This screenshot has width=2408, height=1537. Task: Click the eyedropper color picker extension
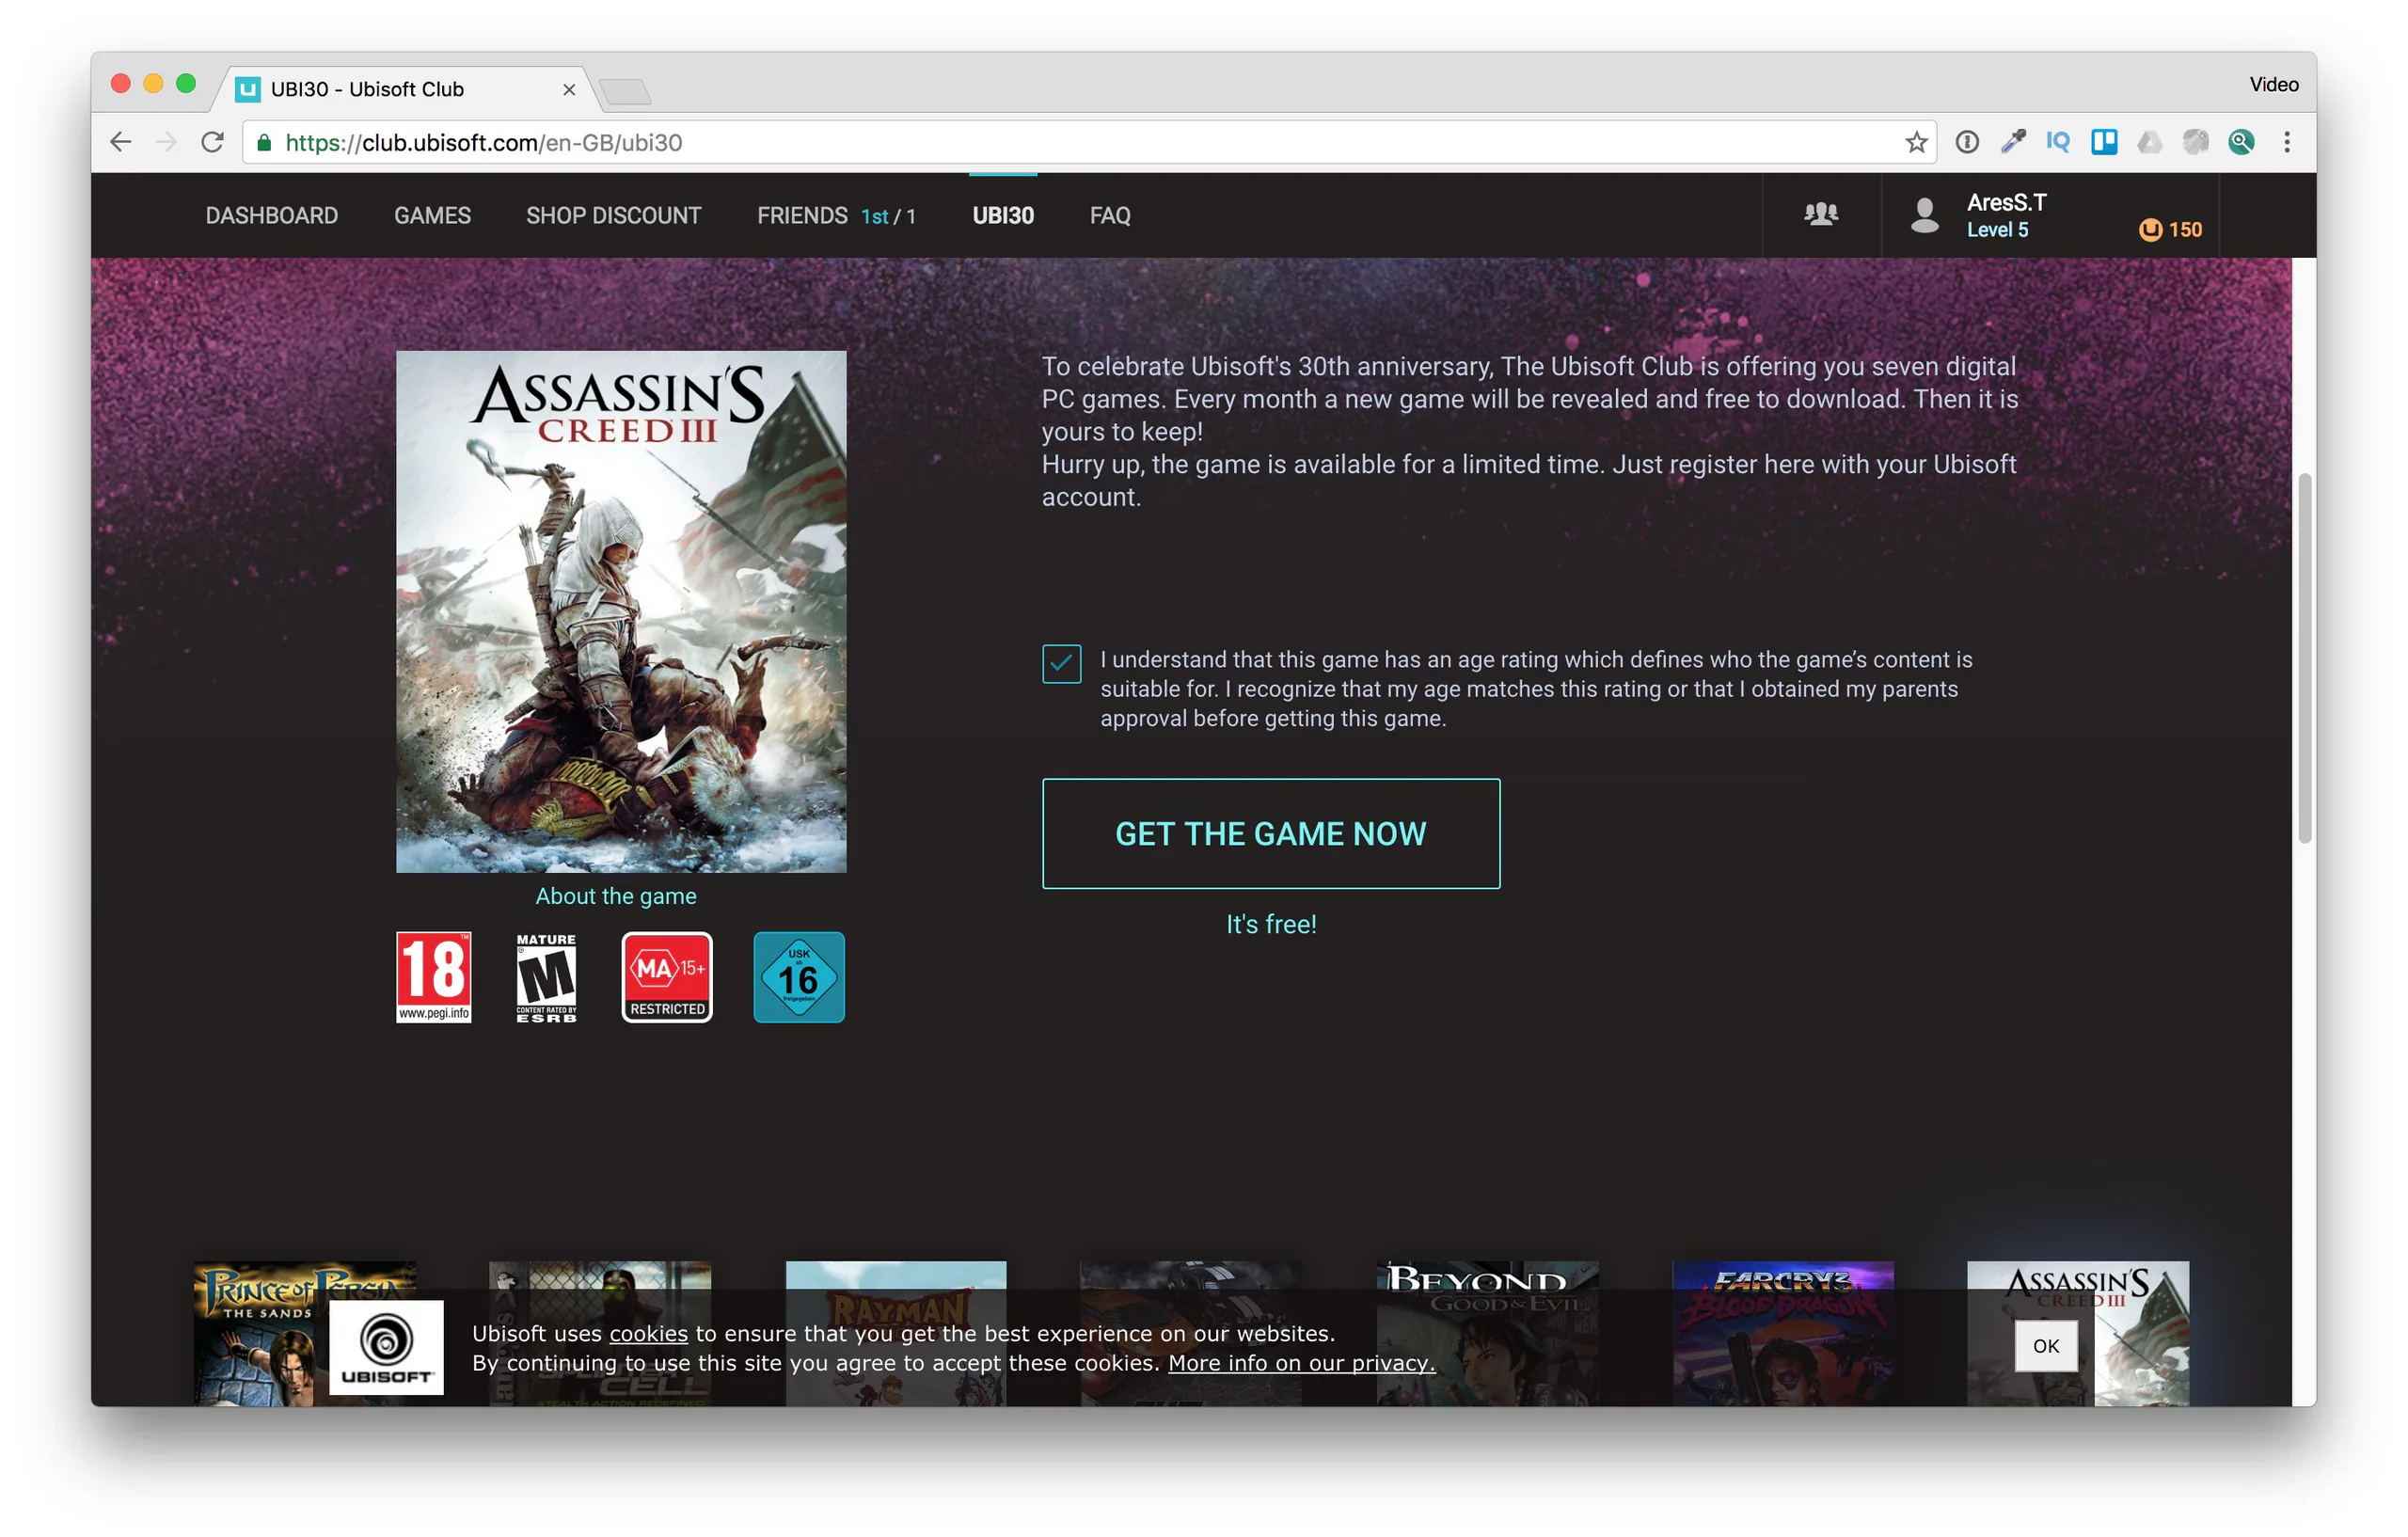tap(2012, 142)
